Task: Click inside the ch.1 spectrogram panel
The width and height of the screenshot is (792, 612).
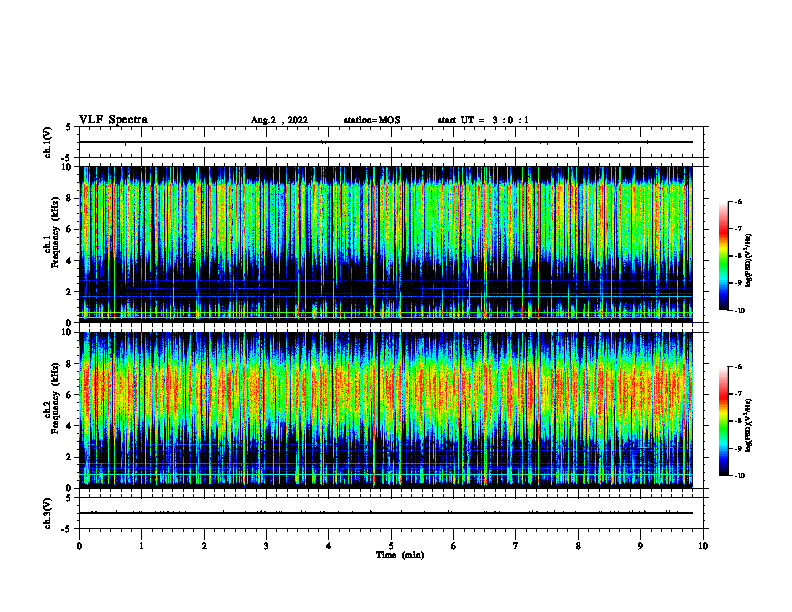Action: coord(386,244)
